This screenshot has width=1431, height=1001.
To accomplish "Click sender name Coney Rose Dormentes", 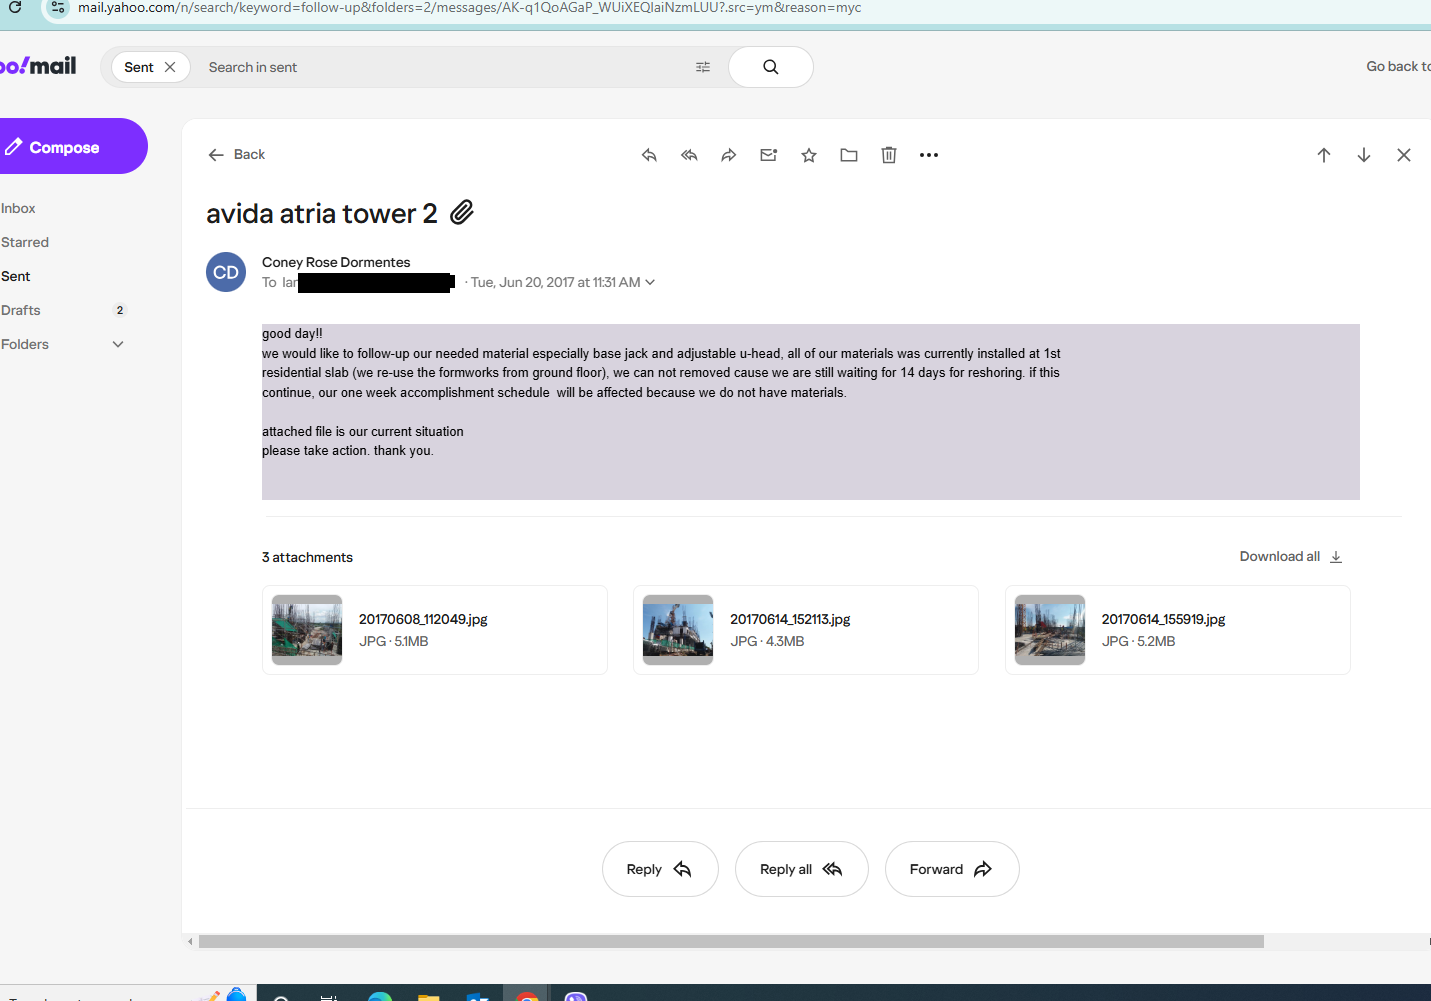I will pyautogui.click(x=336, y=262).
